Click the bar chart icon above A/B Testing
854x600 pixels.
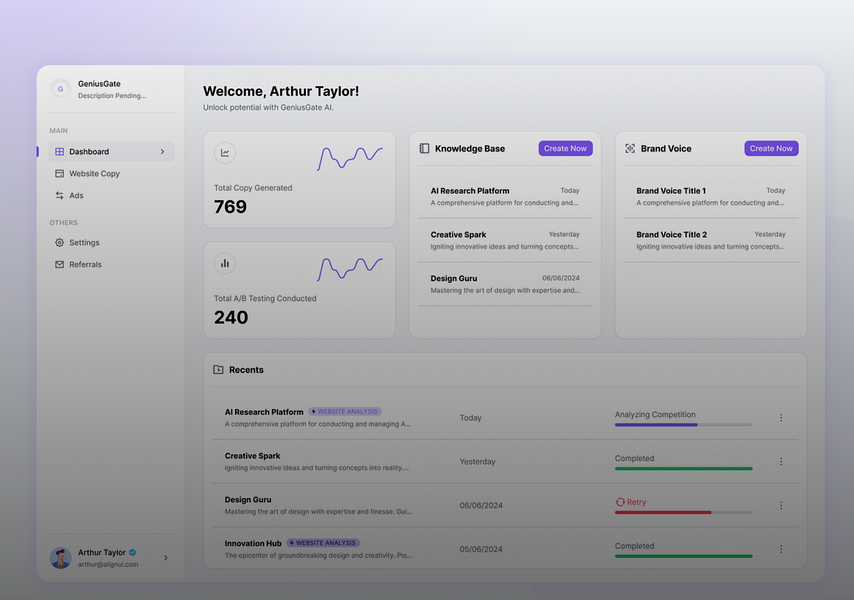coord(225,263)
